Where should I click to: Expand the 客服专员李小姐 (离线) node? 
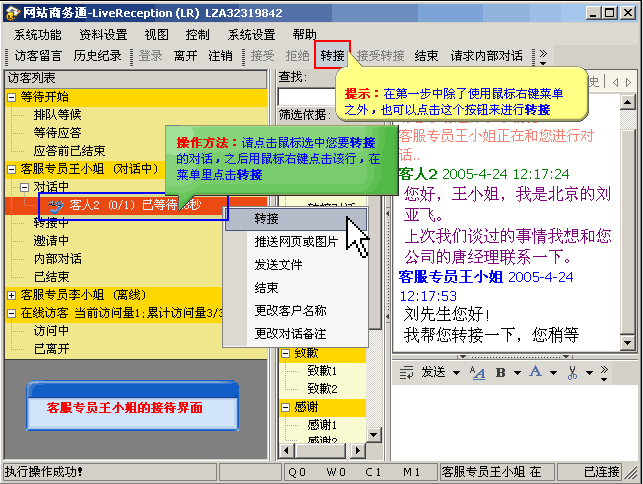pyautogui.click(x=11, y=295)
